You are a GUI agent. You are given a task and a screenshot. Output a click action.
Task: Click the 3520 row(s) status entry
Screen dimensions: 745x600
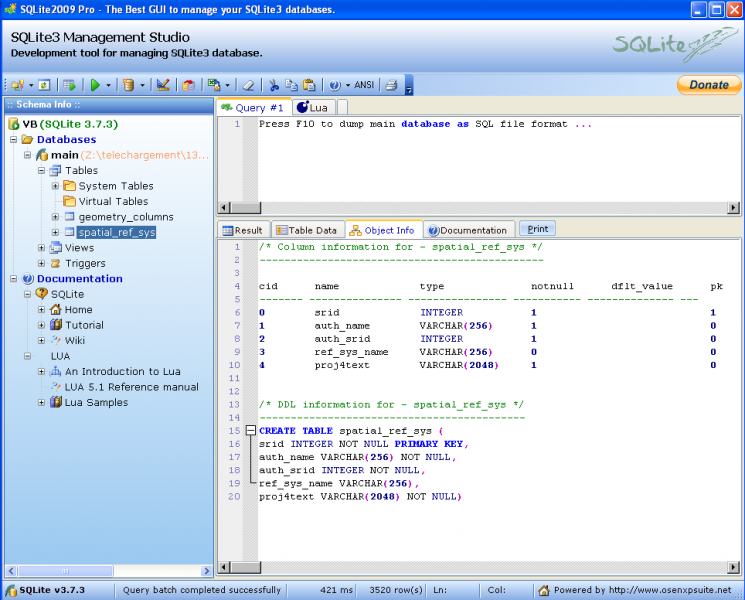(x=396, y=590)
